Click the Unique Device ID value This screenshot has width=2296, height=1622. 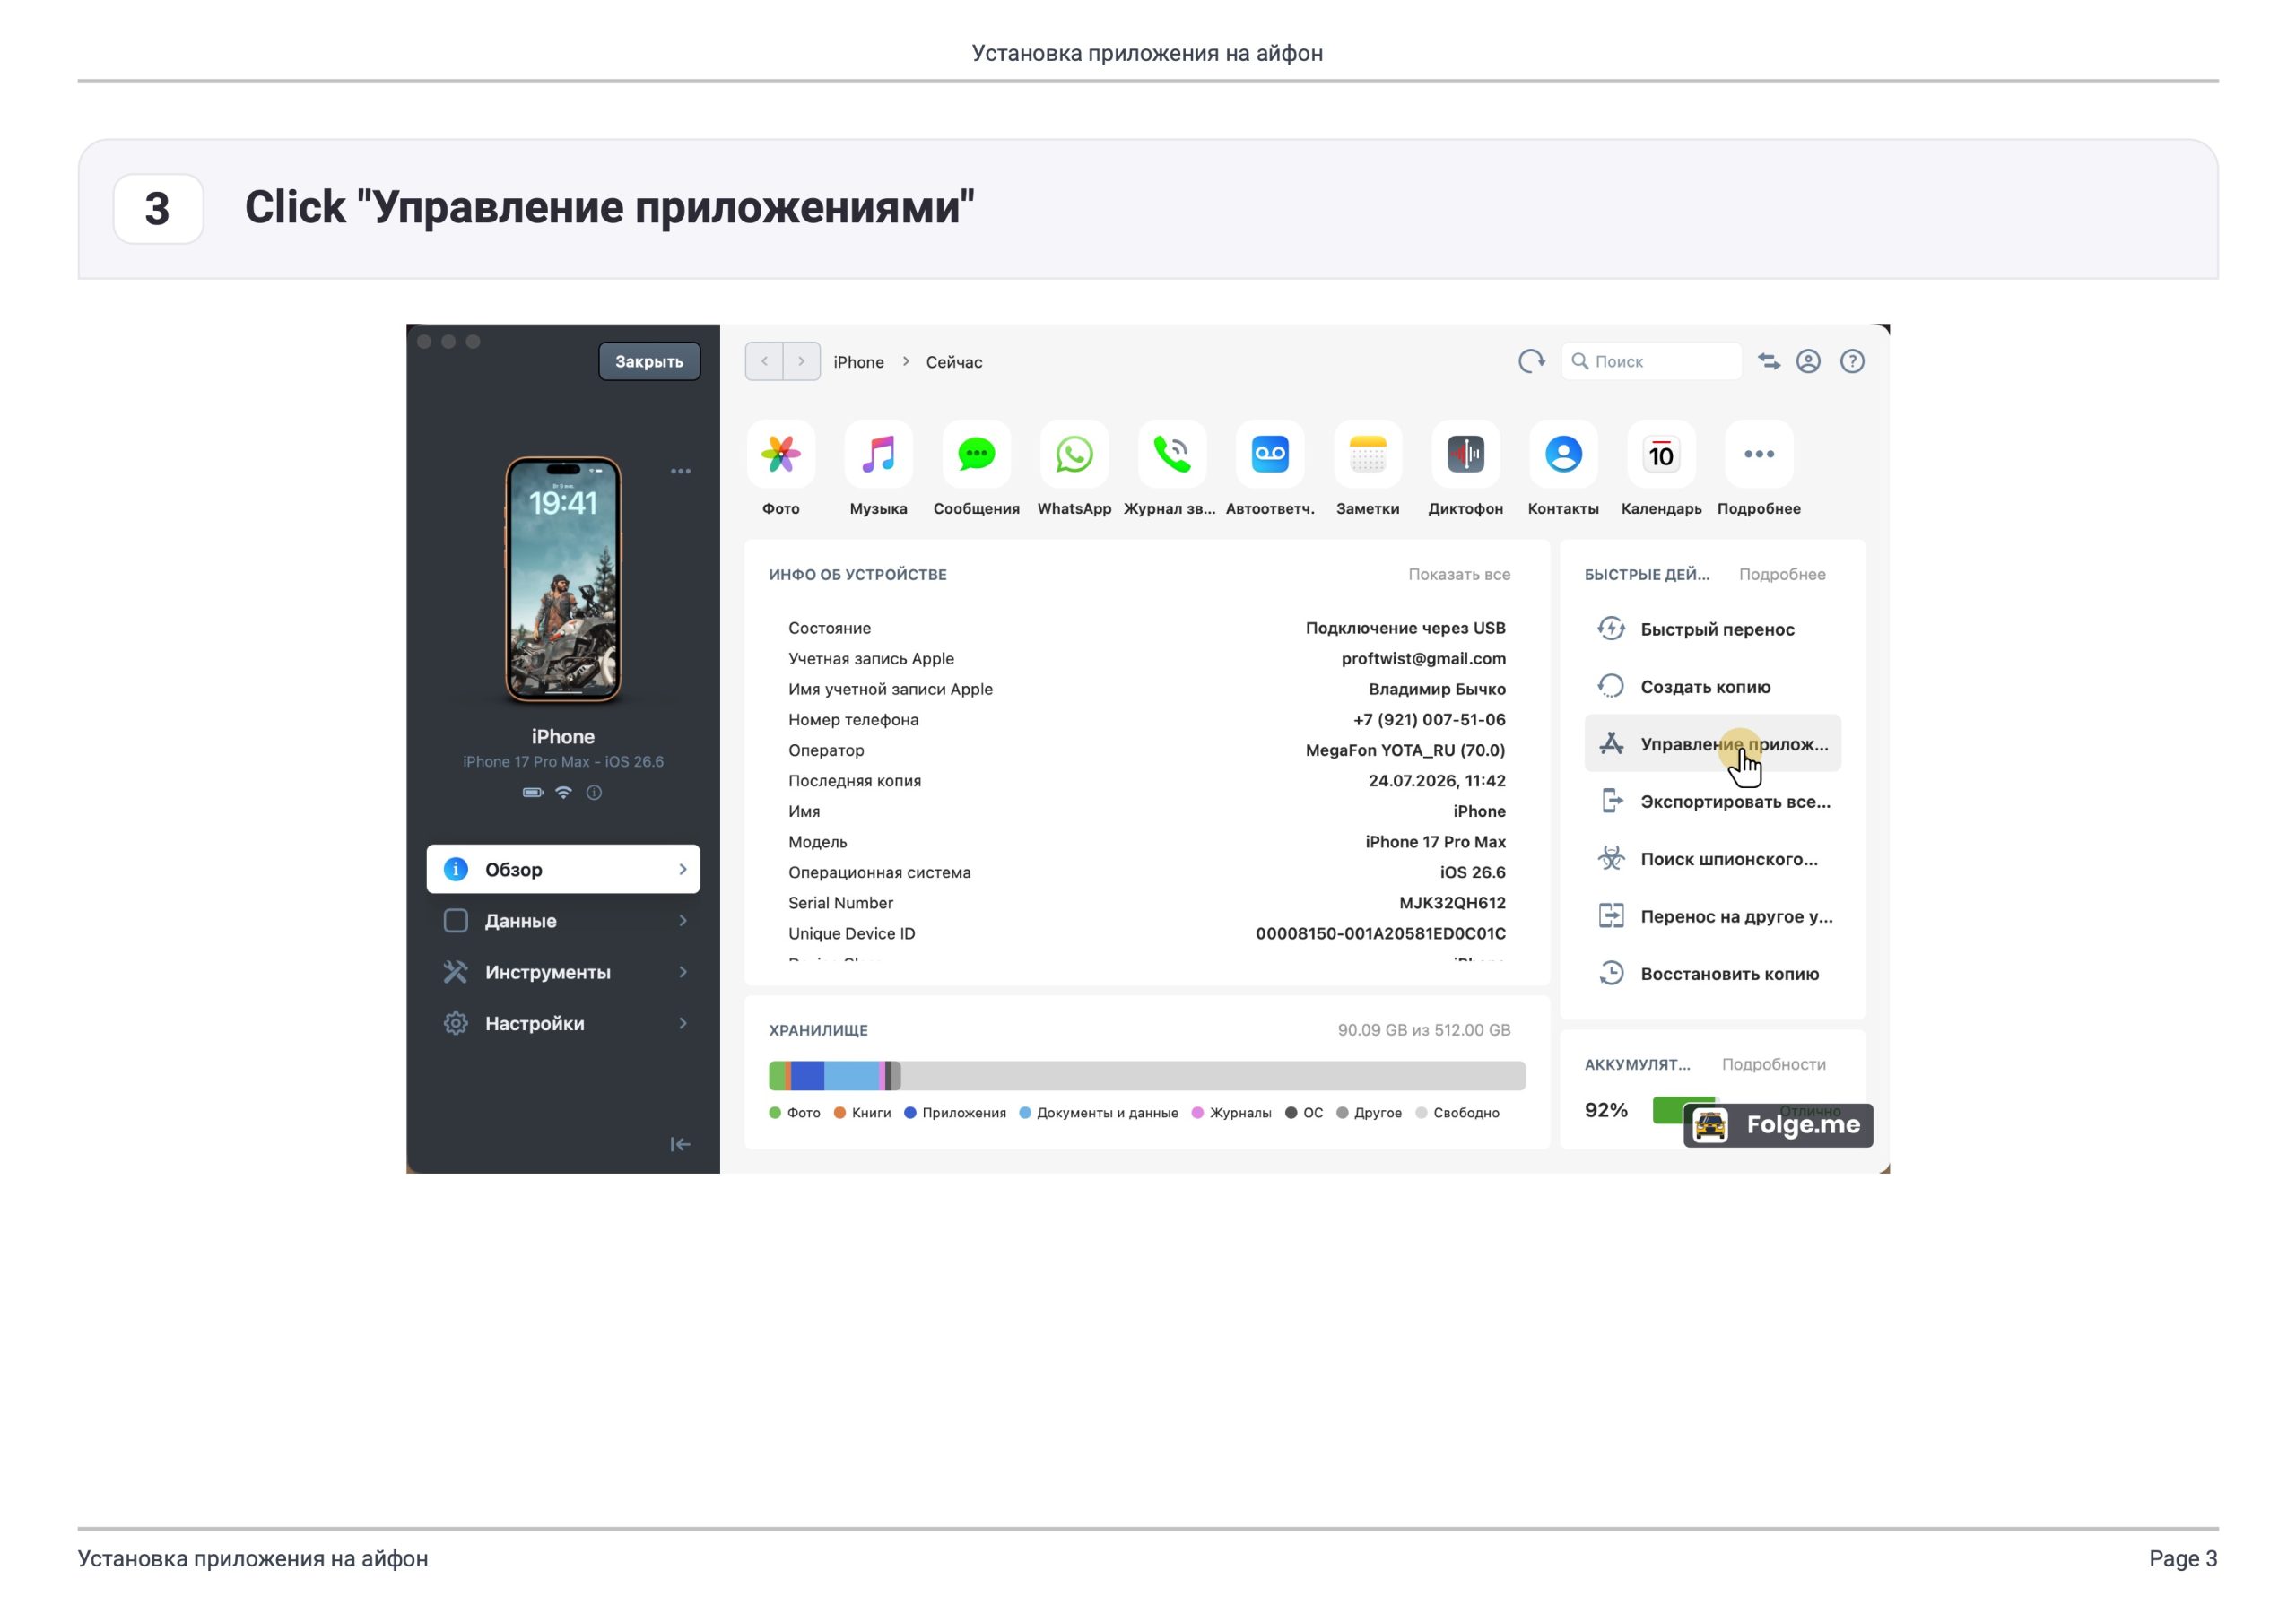point(1380,933)
